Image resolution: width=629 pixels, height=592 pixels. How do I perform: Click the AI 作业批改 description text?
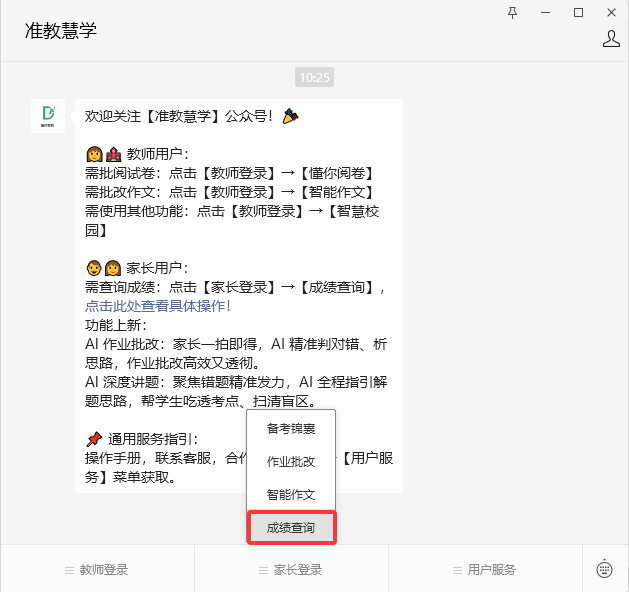(x=236, y=353)
